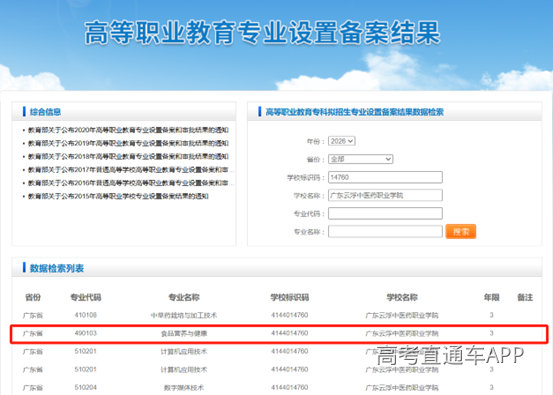The width and height of the screenshot is (553, 395).
Task: Click the 备注 column header
Action: click(525, 297)
